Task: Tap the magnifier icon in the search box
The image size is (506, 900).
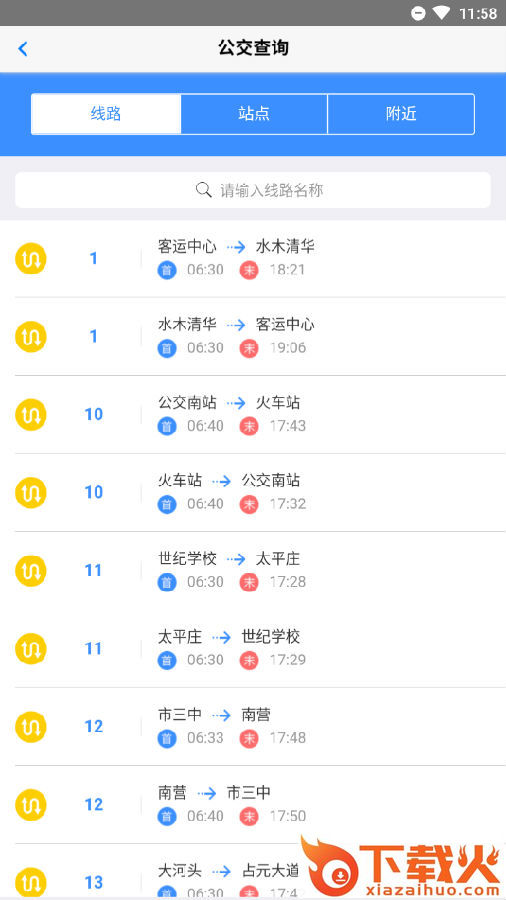Action: click(x=204, y=190)
